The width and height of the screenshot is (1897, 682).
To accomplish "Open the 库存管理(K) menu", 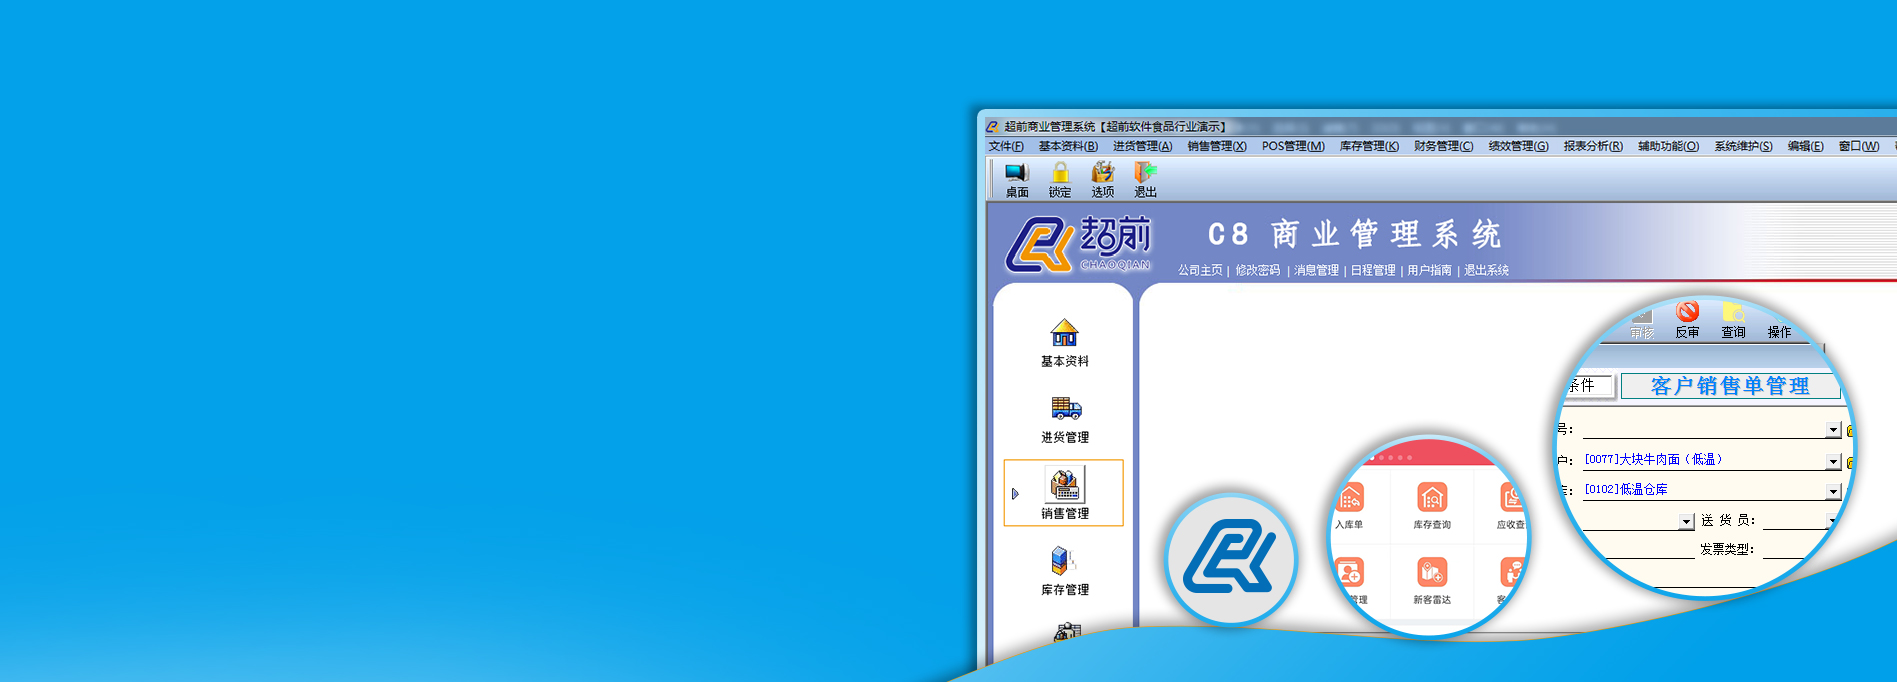I will 1369,146.
